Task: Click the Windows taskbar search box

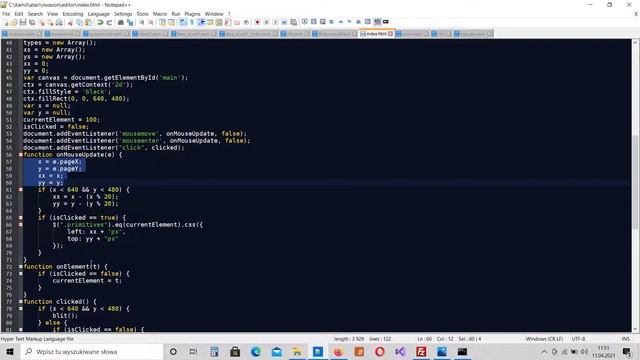Action: 92,351
